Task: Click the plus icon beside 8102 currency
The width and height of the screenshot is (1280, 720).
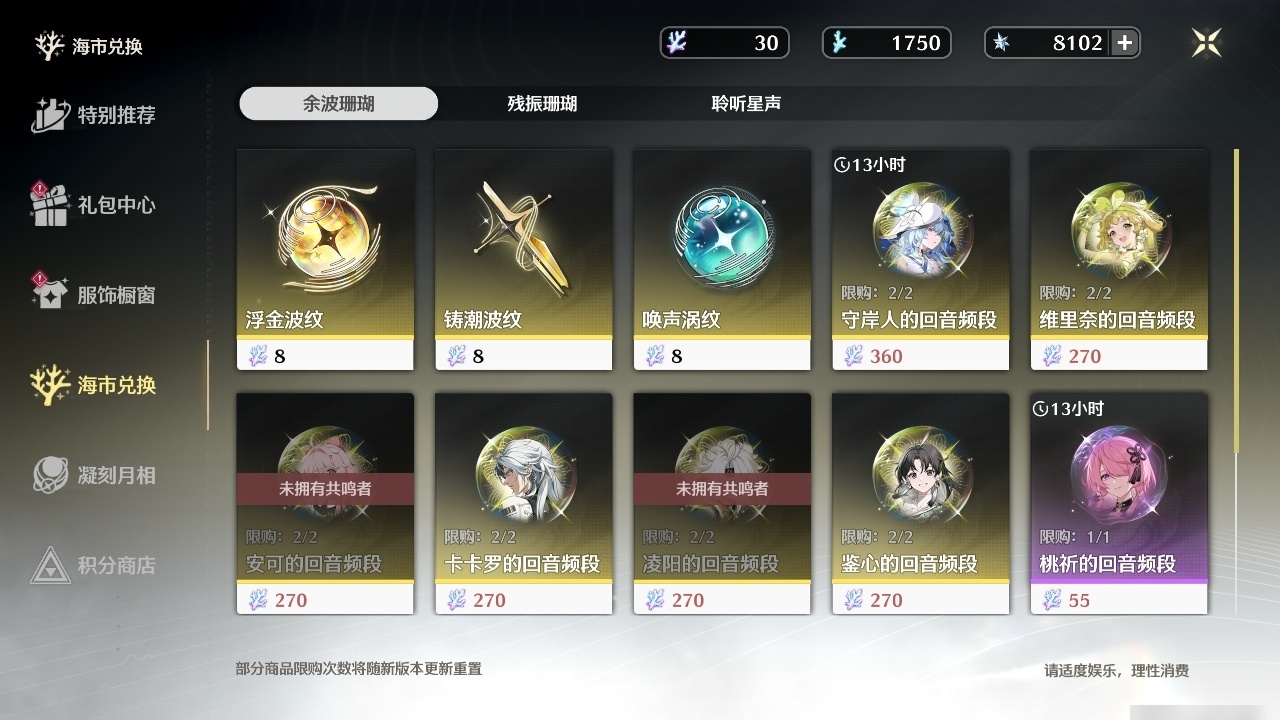Action: point(1124,42)
